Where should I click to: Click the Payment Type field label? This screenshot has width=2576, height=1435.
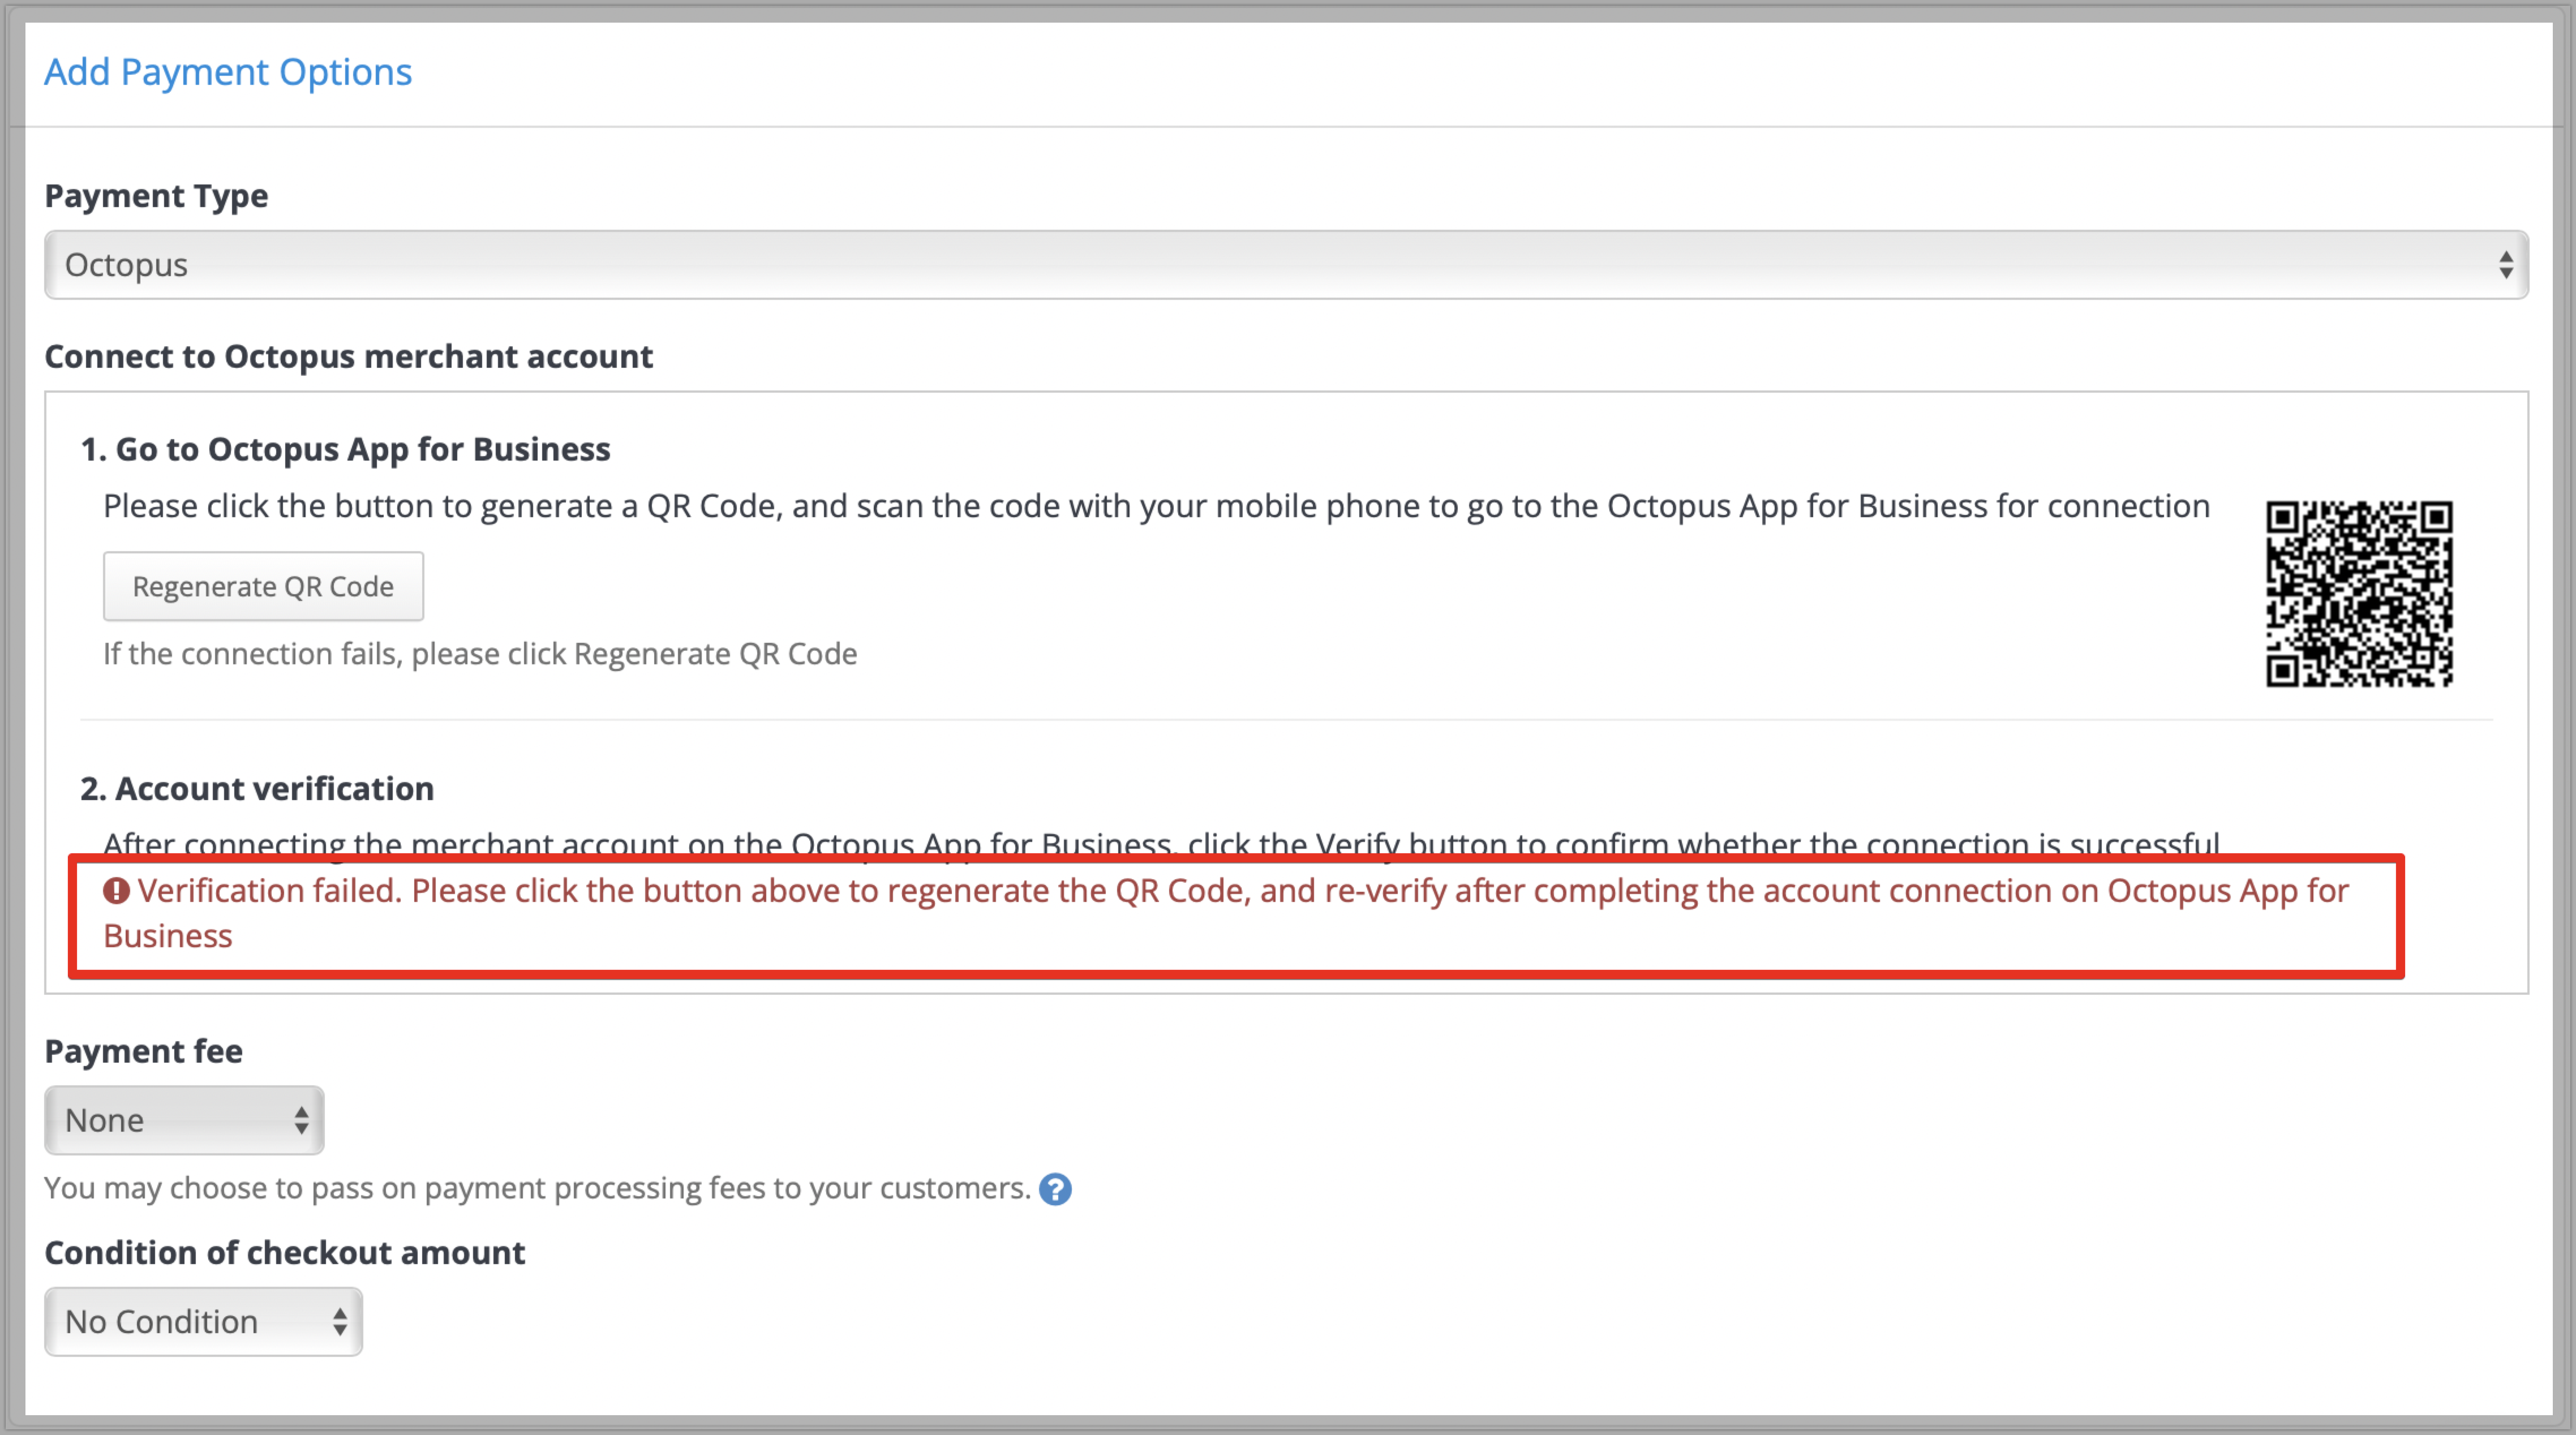156,196
